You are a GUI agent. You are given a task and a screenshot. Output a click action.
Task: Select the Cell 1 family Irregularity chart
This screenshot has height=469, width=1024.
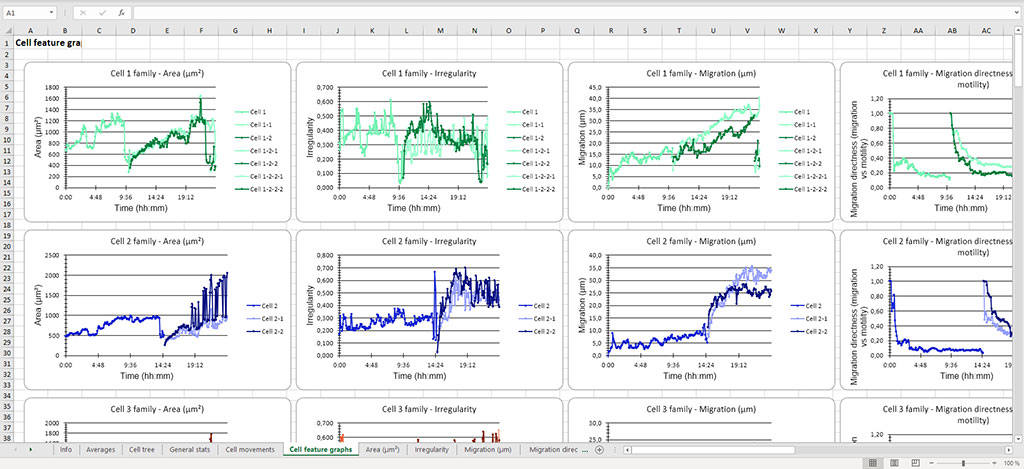coord(429,142)
